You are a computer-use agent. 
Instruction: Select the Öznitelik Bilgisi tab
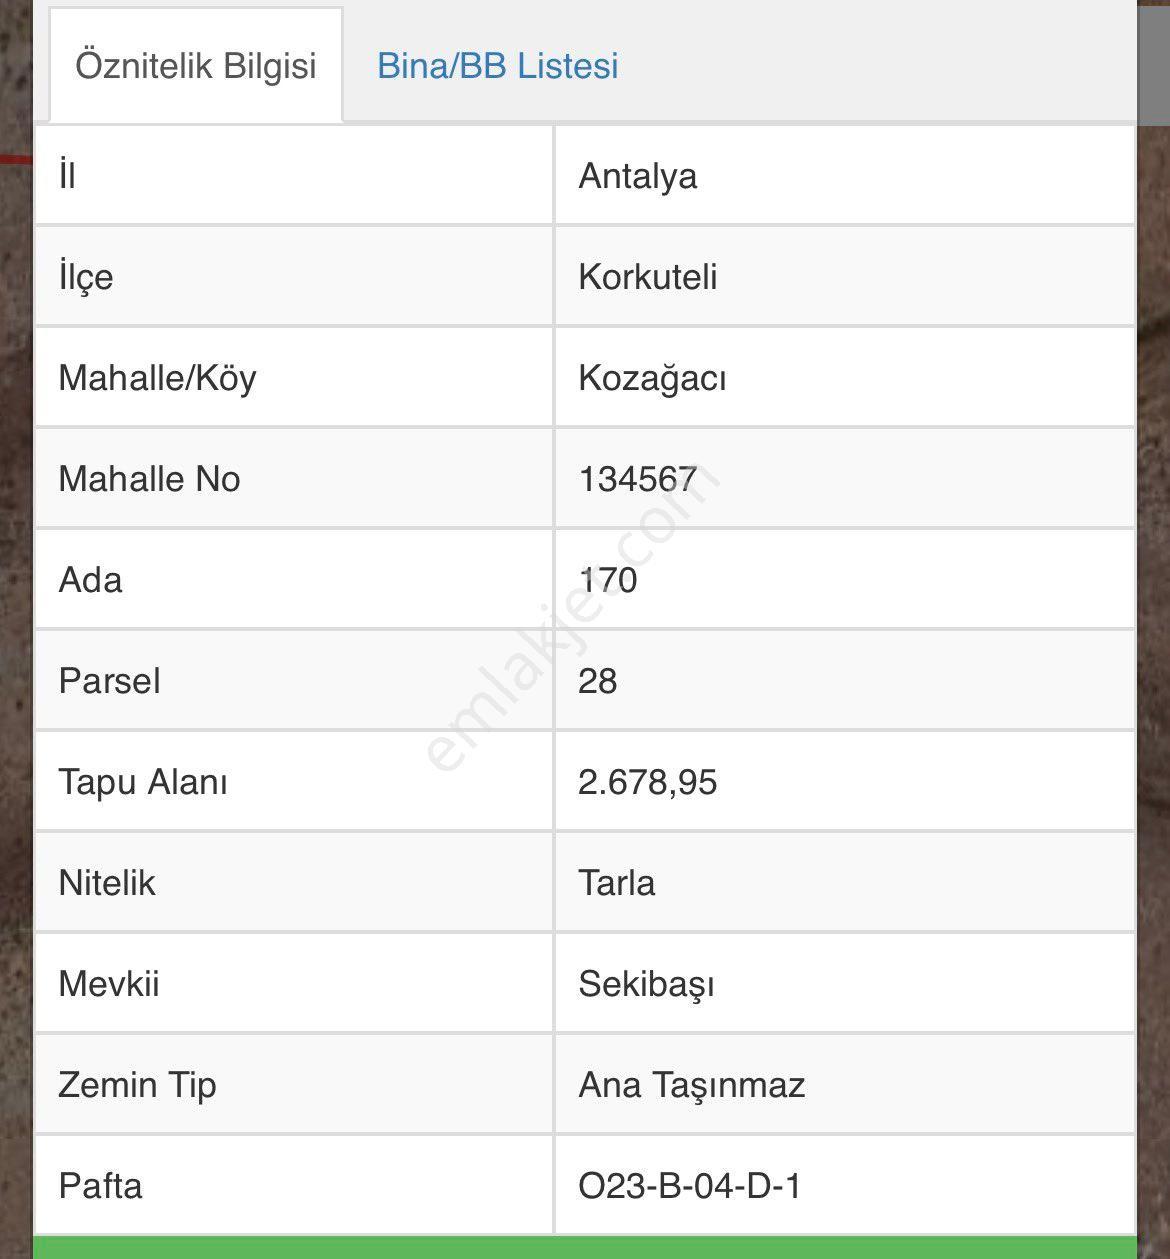(196, 66)
